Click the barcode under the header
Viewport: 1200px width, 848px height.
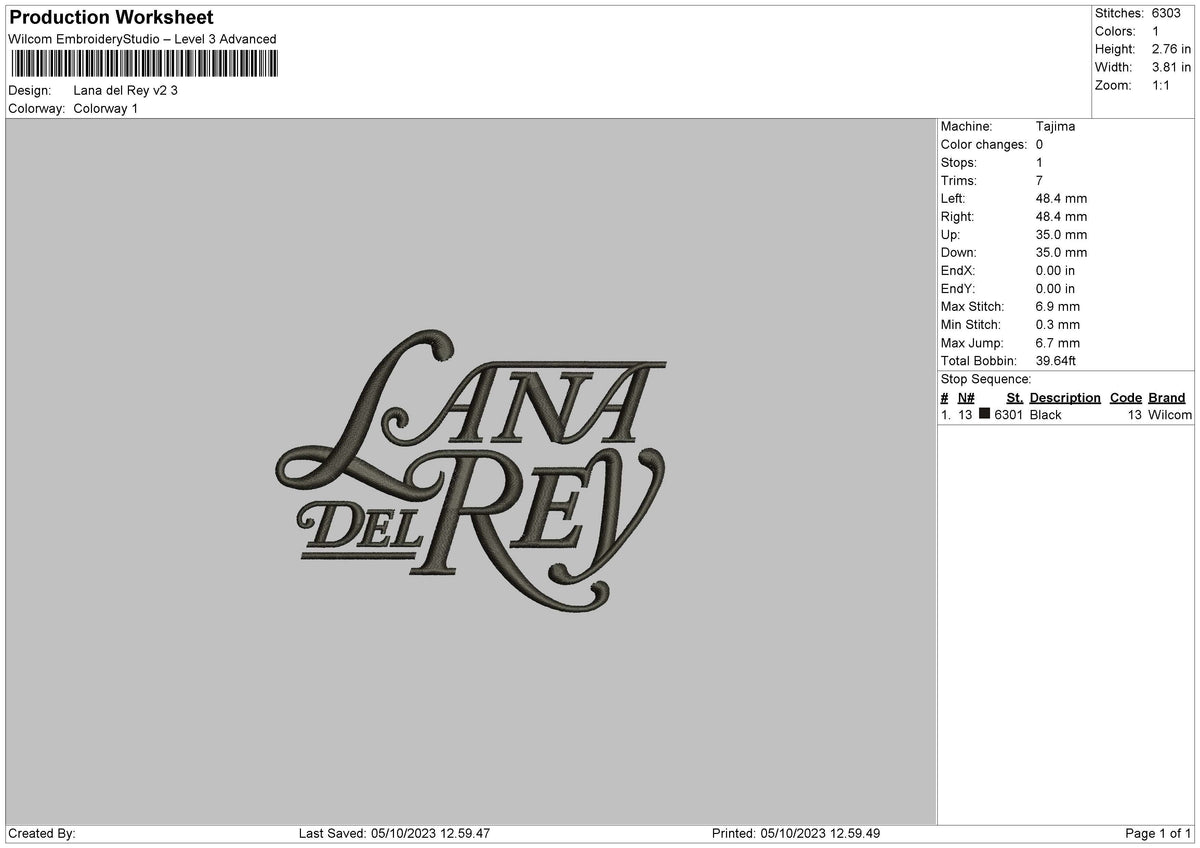point(144,65)
